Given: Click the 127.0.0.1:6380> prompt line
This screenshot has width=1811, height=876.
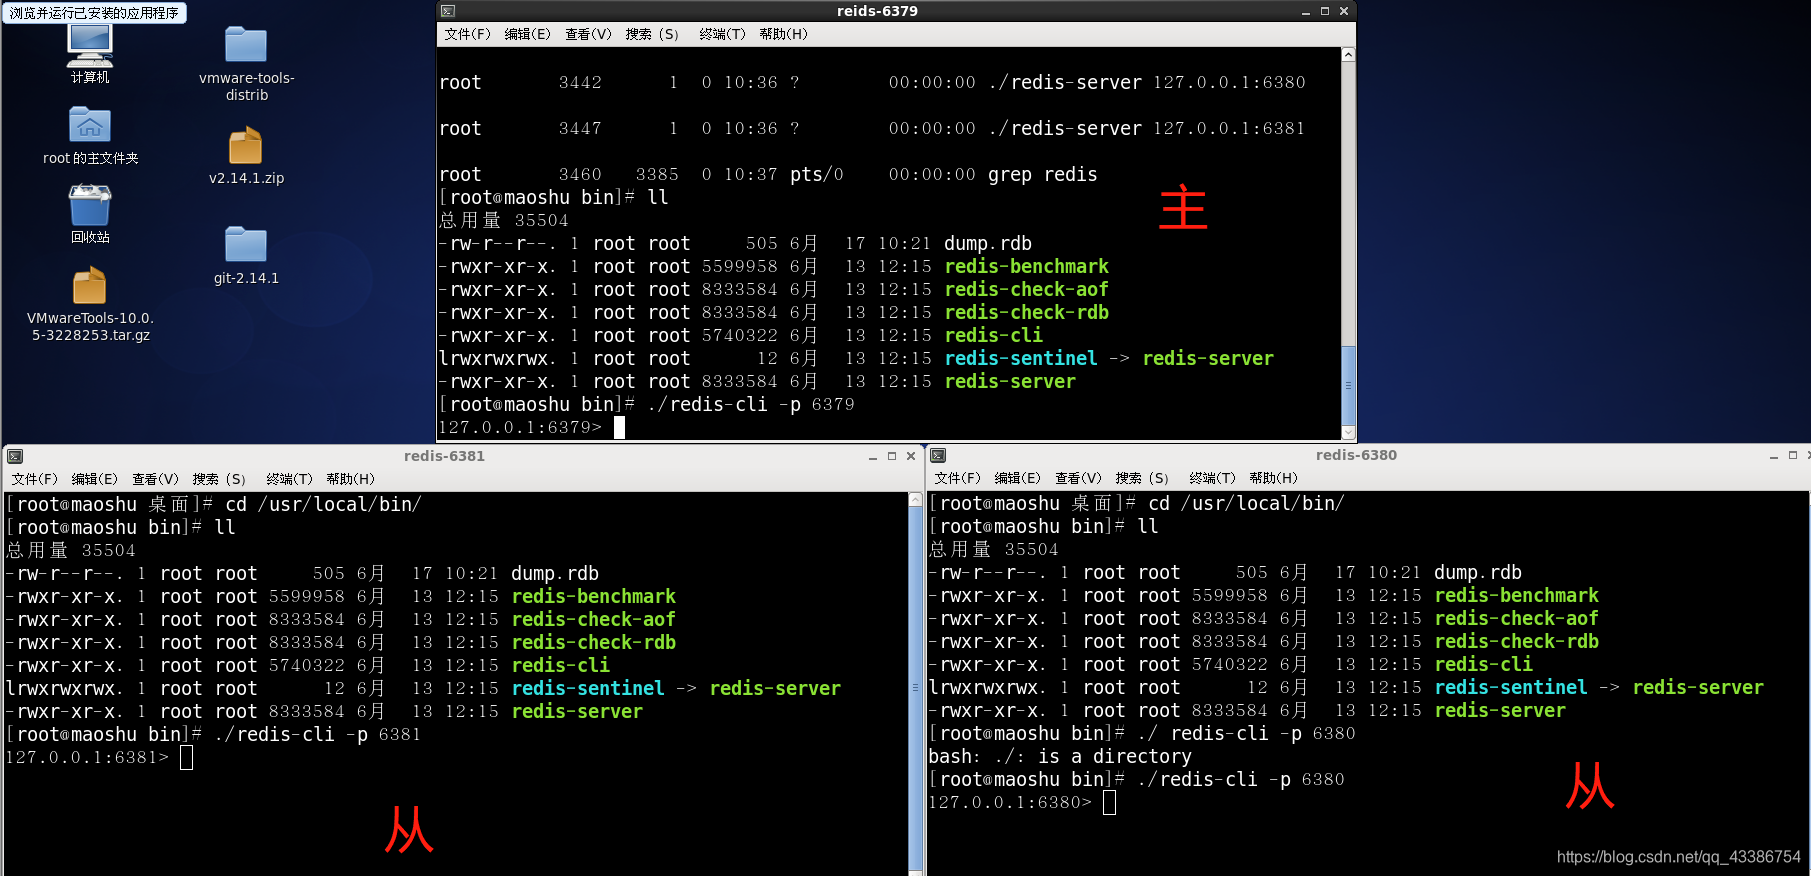Looking at the screenshot, I should coord(1022,803).
